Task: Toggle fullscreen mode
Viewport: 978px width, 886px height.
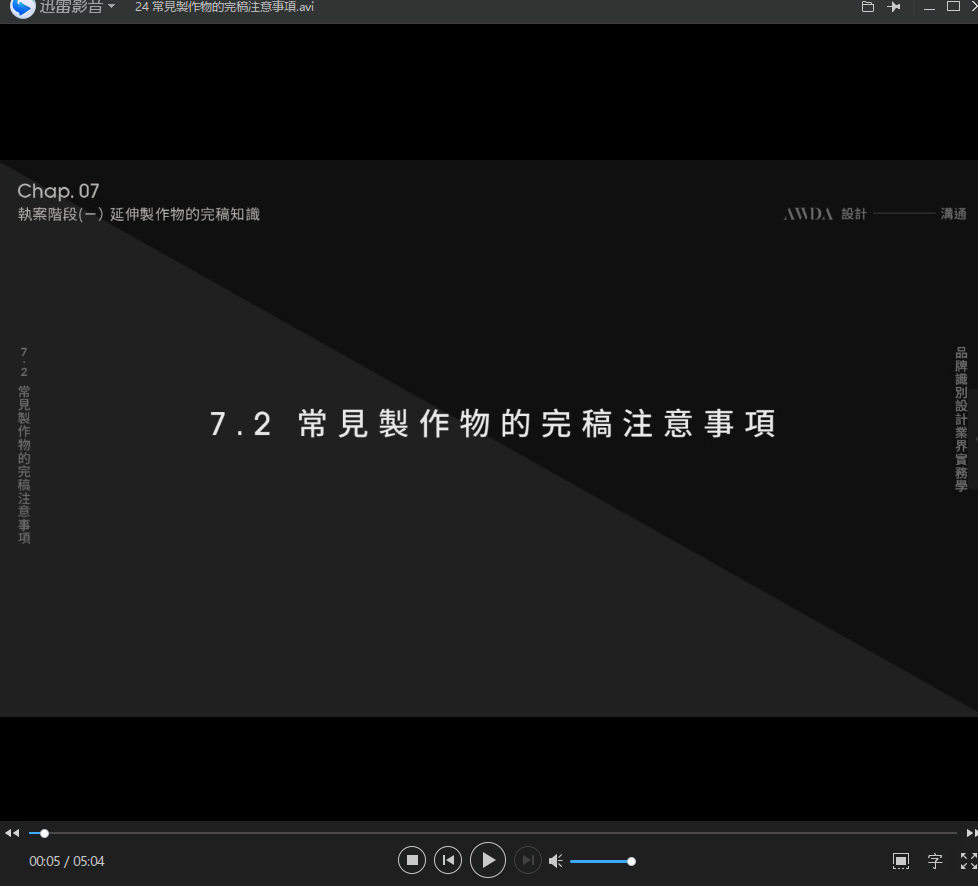Action: (968, 860)
